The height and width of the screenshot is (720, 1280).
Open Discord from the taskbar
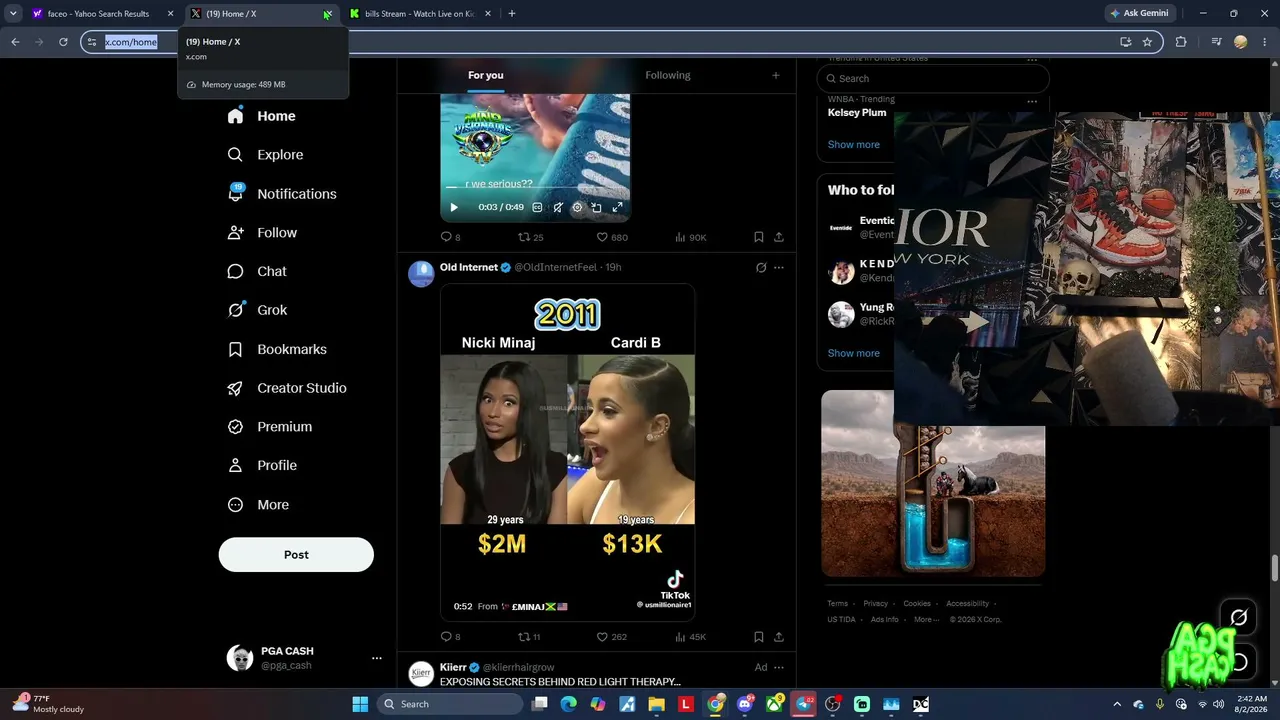[745, 704]
